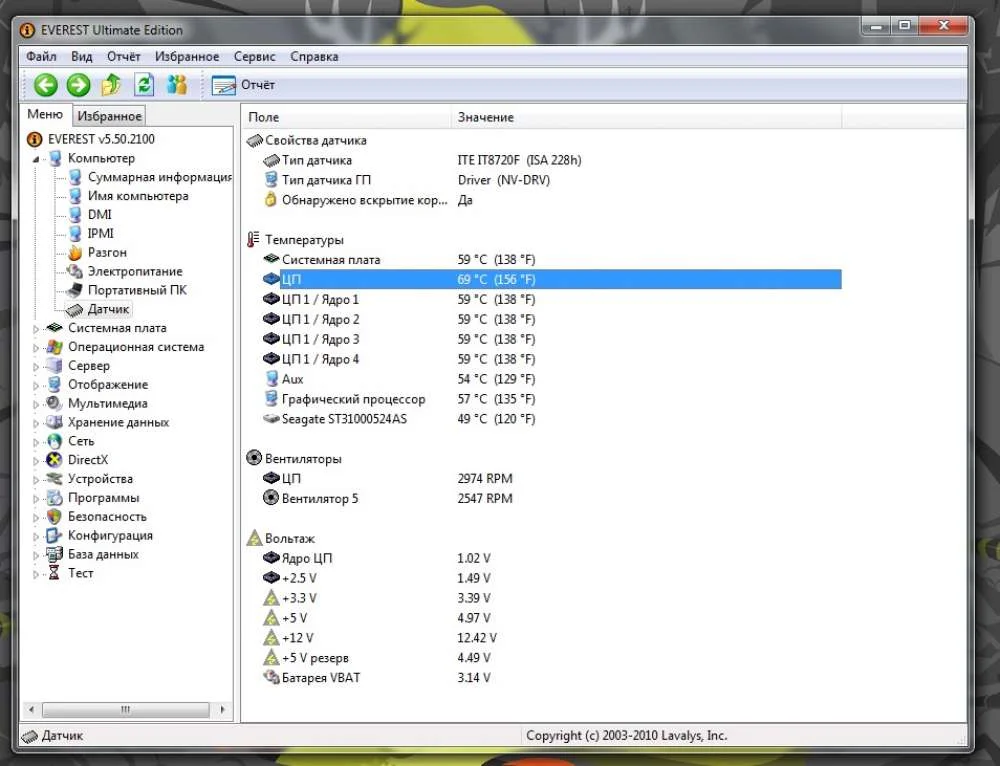1000x766 pixels.
Task: Click the Поле column header
Action: pos(264,118)
